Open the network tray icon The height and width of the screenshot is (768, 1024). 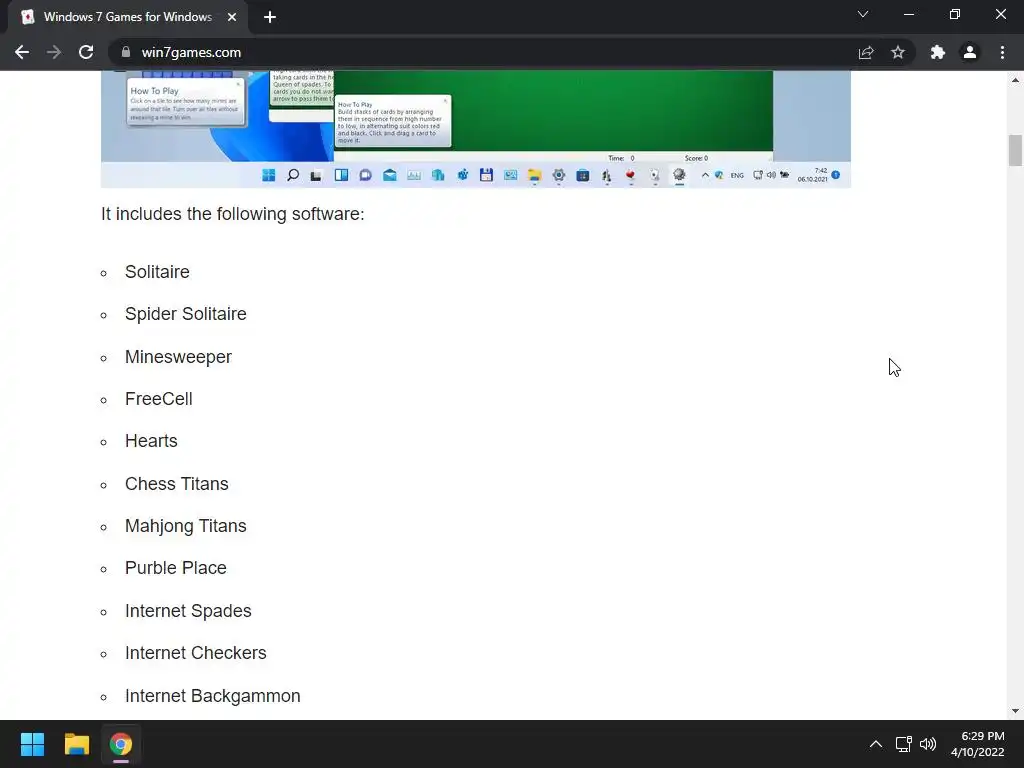[903, 744]
